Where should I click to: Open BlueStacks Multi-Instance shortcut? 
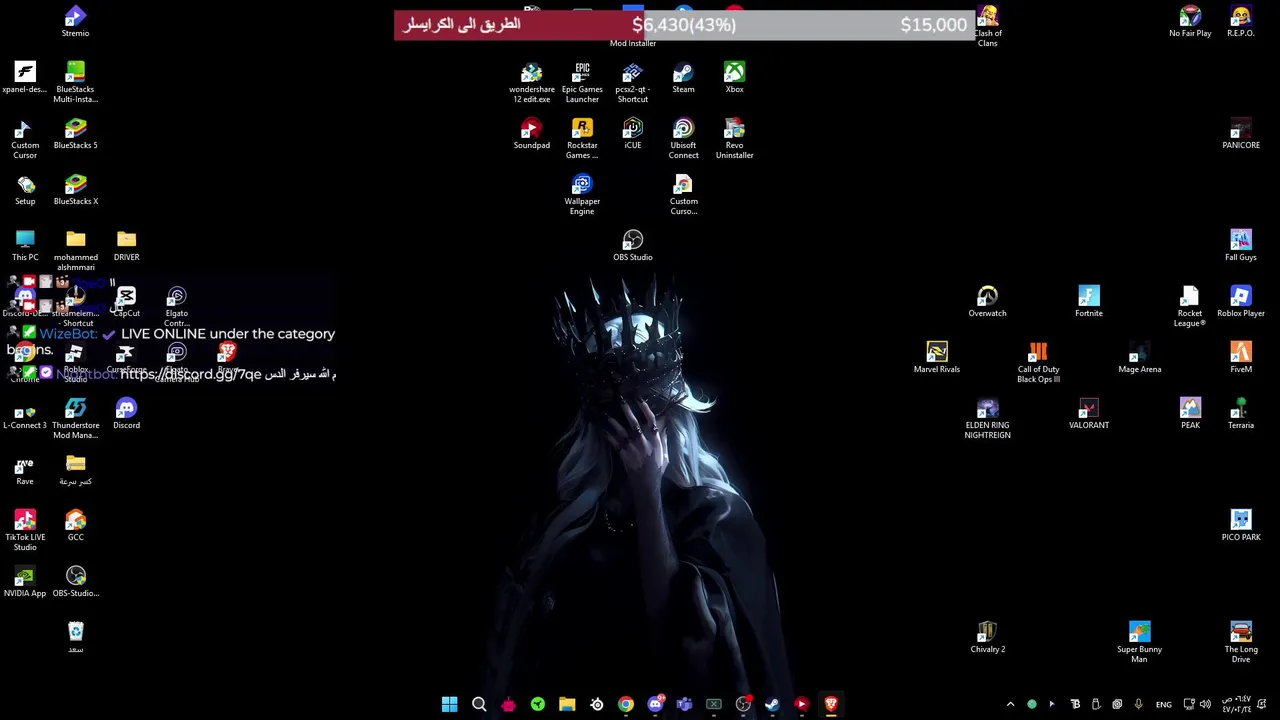[x=75, y=83]
